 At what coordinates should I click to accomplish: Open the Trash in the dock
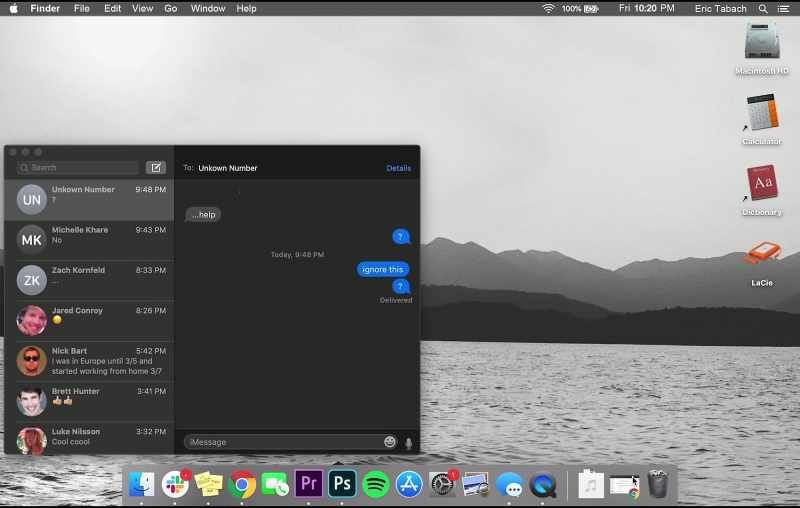pyautogui.click(x=658, y=484)
